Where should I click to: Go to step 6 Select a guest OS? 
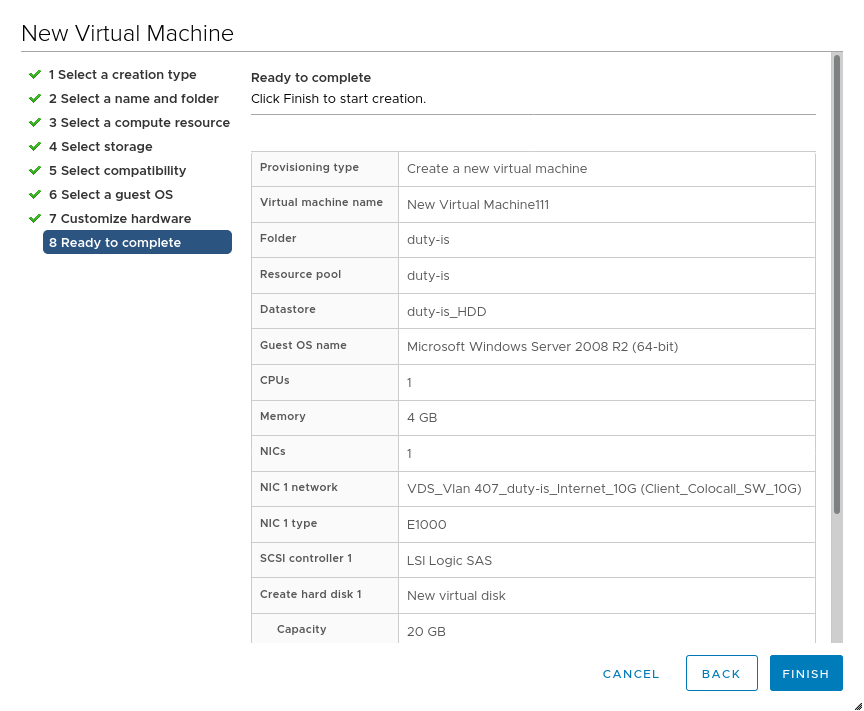pyautogui.click(x=110, y=195)
